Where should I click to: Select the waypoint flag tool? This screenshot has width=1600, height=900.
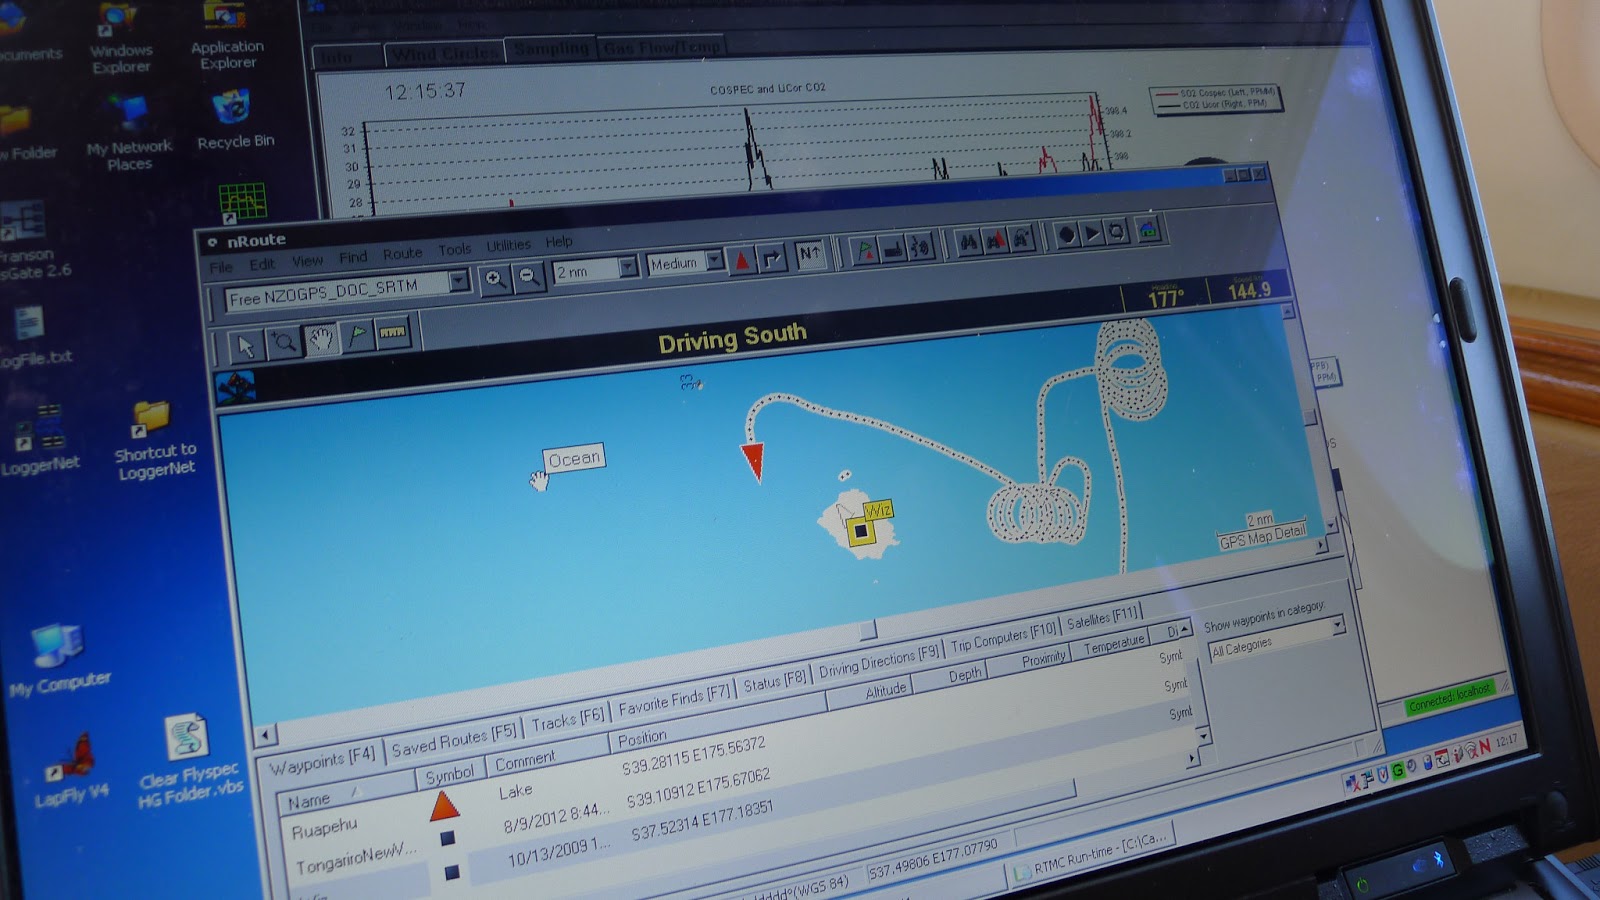(357, 336)
